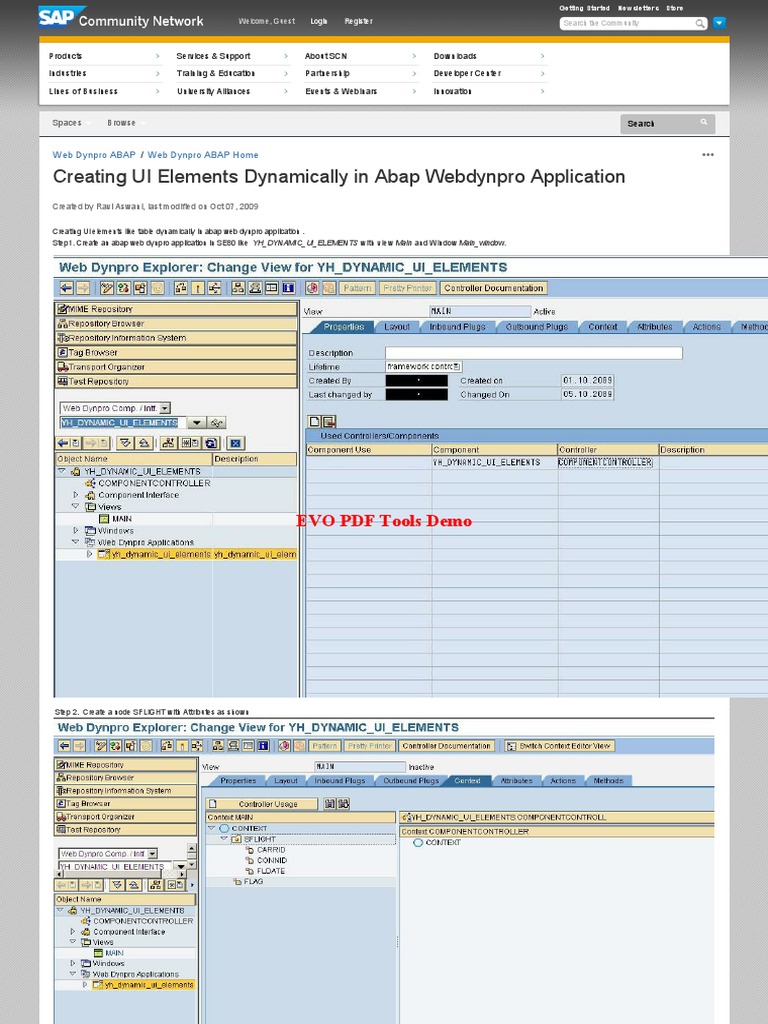Click the Test Repository icon in Step 1 screenshot
This screenshot has height=1024, width=768.
[x=62, y=381]
